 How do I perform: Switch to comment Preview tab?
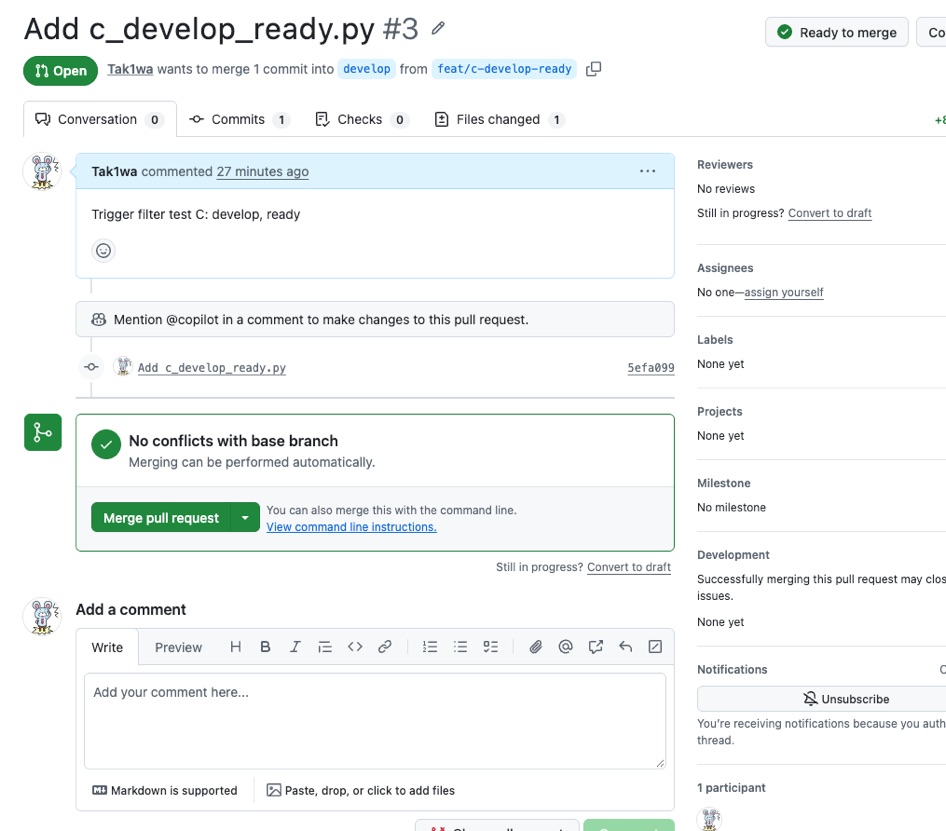179,648
